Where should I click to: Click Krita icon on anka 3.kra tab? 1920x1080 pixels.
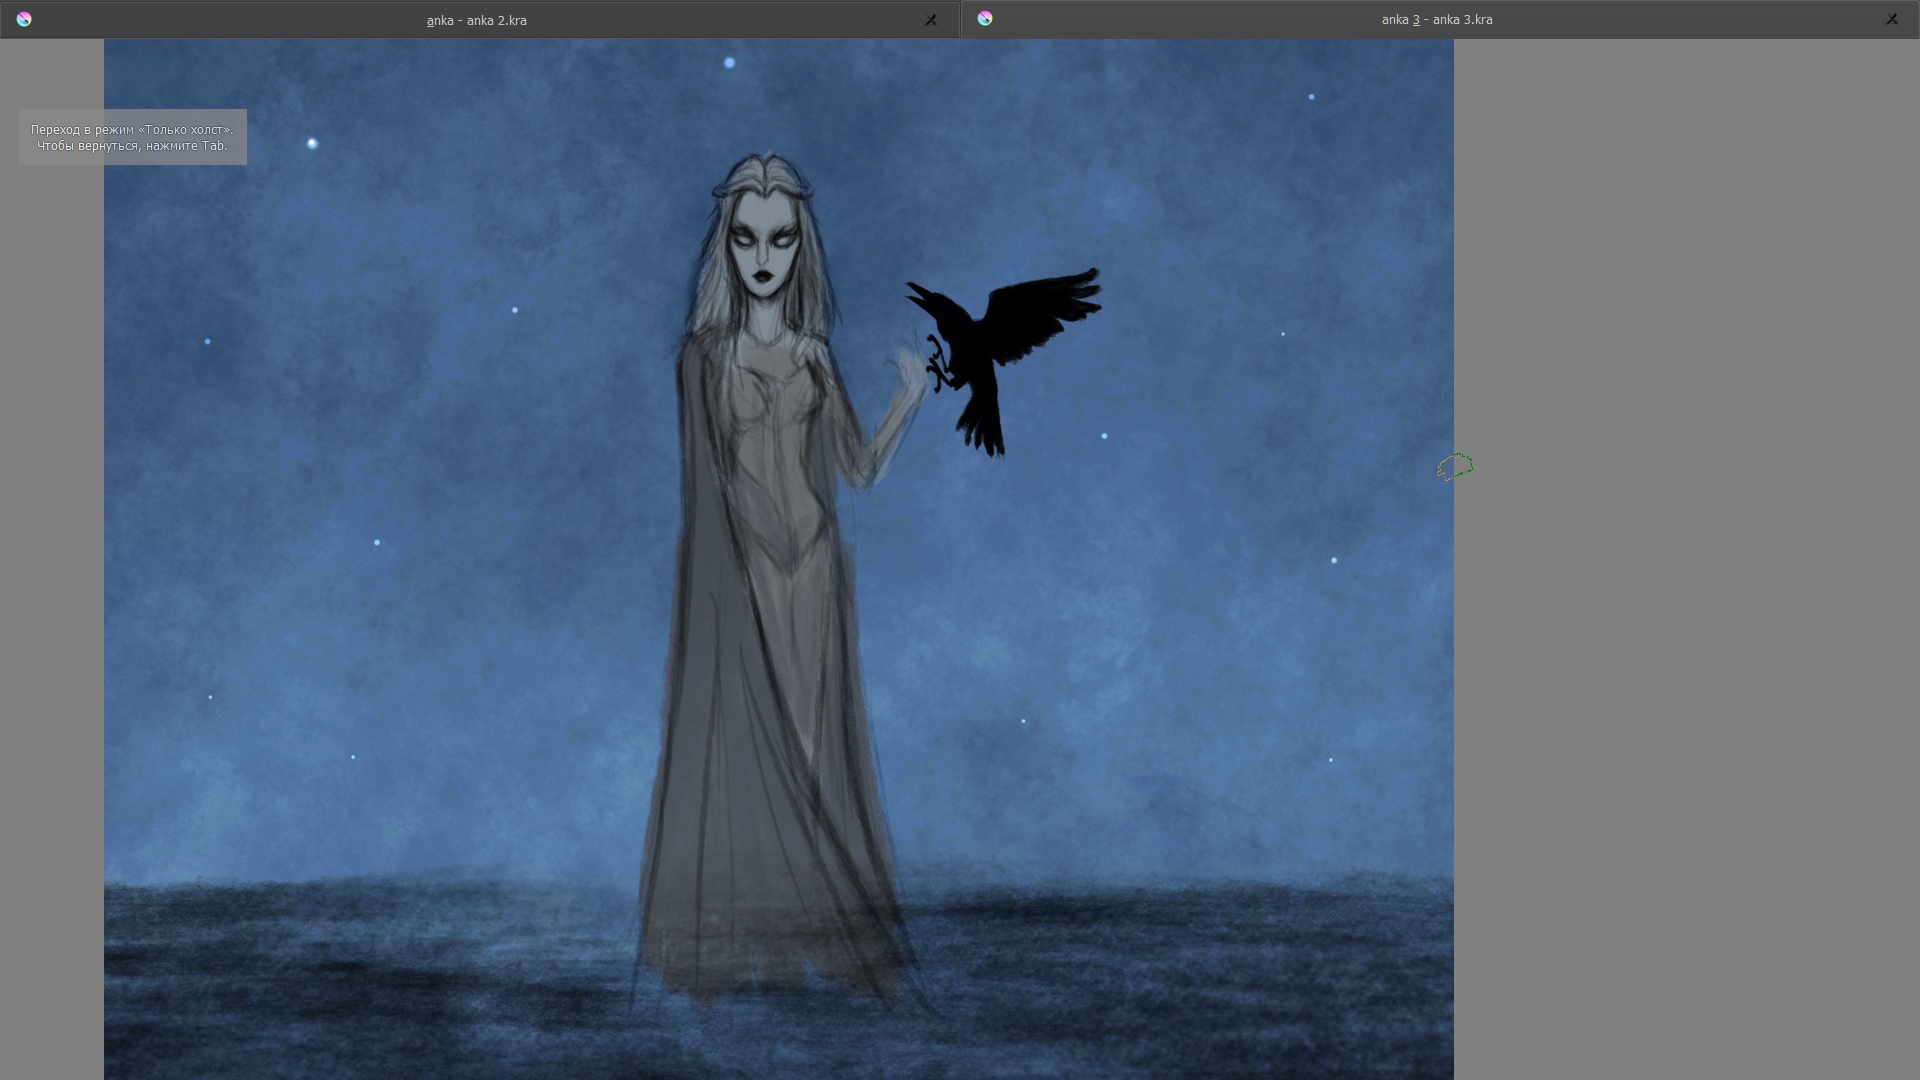click(x=985, y=18)
